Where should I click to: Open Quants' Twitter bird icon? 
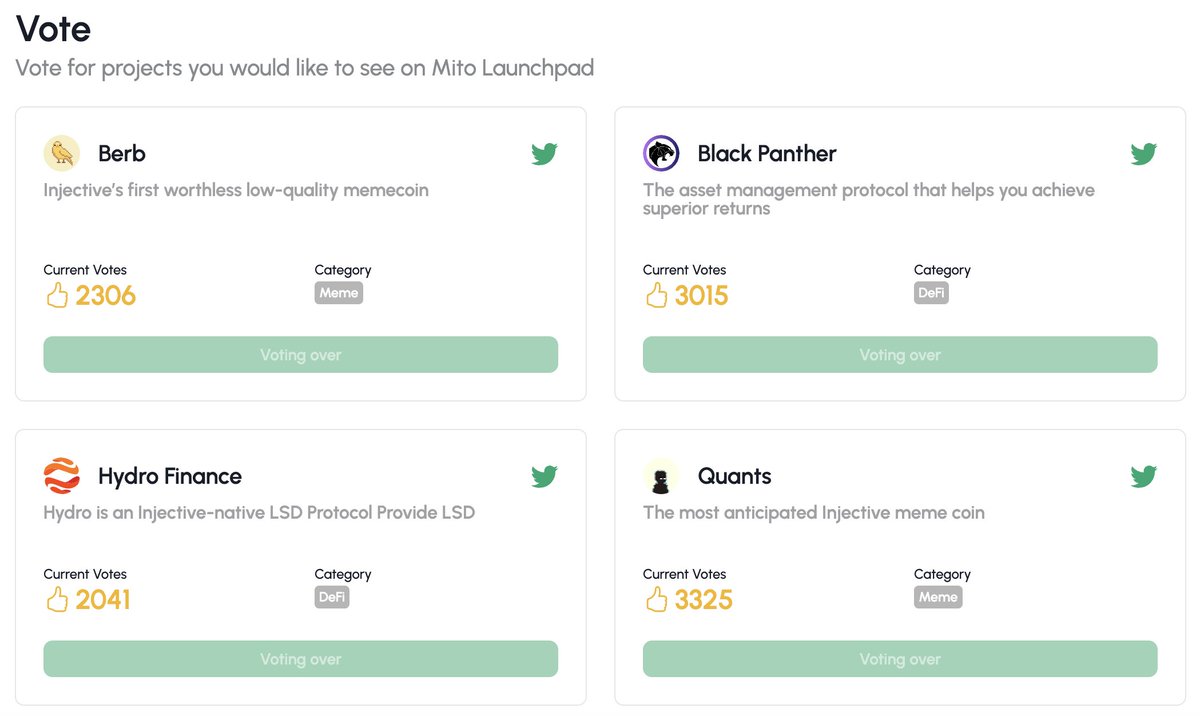tap(1144, 476)
